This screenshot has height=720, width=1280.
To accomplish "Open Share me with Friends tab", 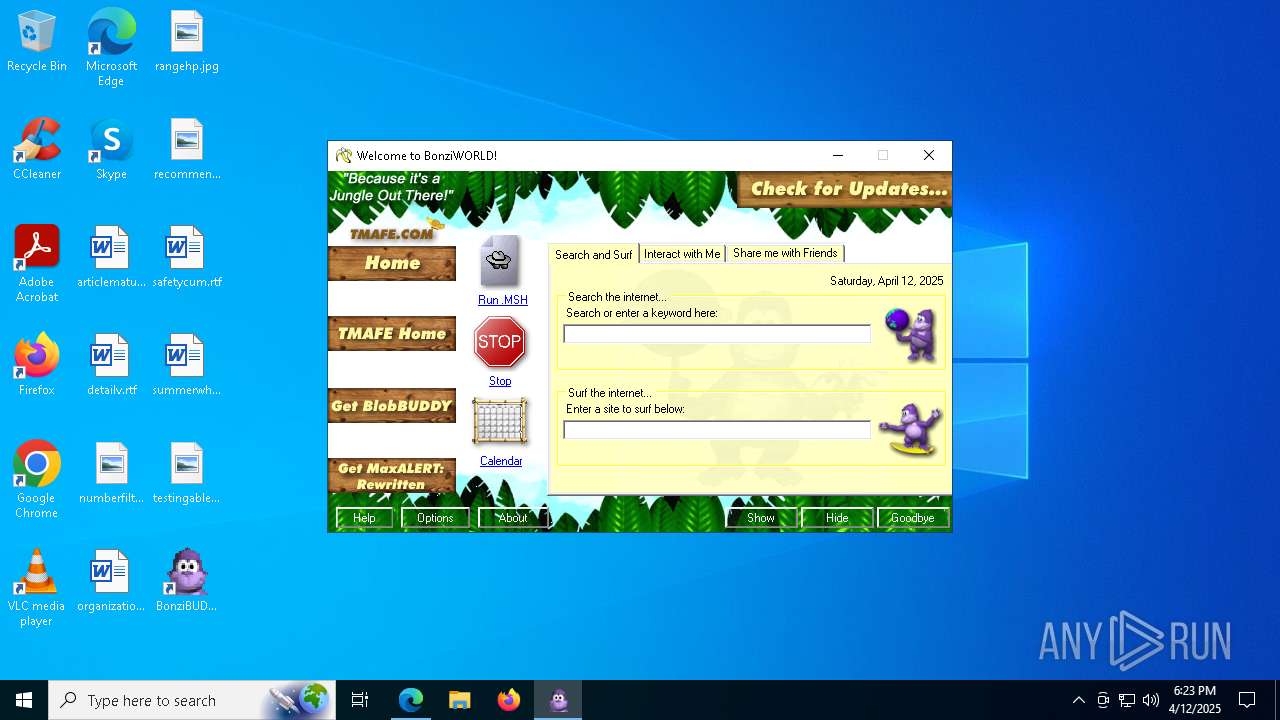I will coord(785,253).
